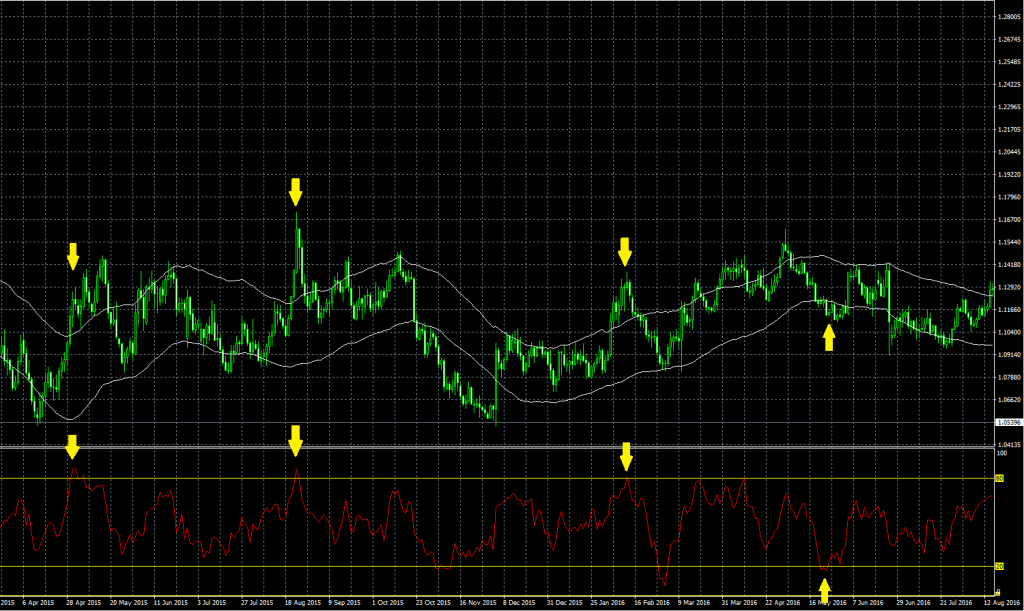Image resolution: width=1024 pixels, height=611 pixels.
Task: Click the 1.25485 price axis label
Action: [1010, 62]
